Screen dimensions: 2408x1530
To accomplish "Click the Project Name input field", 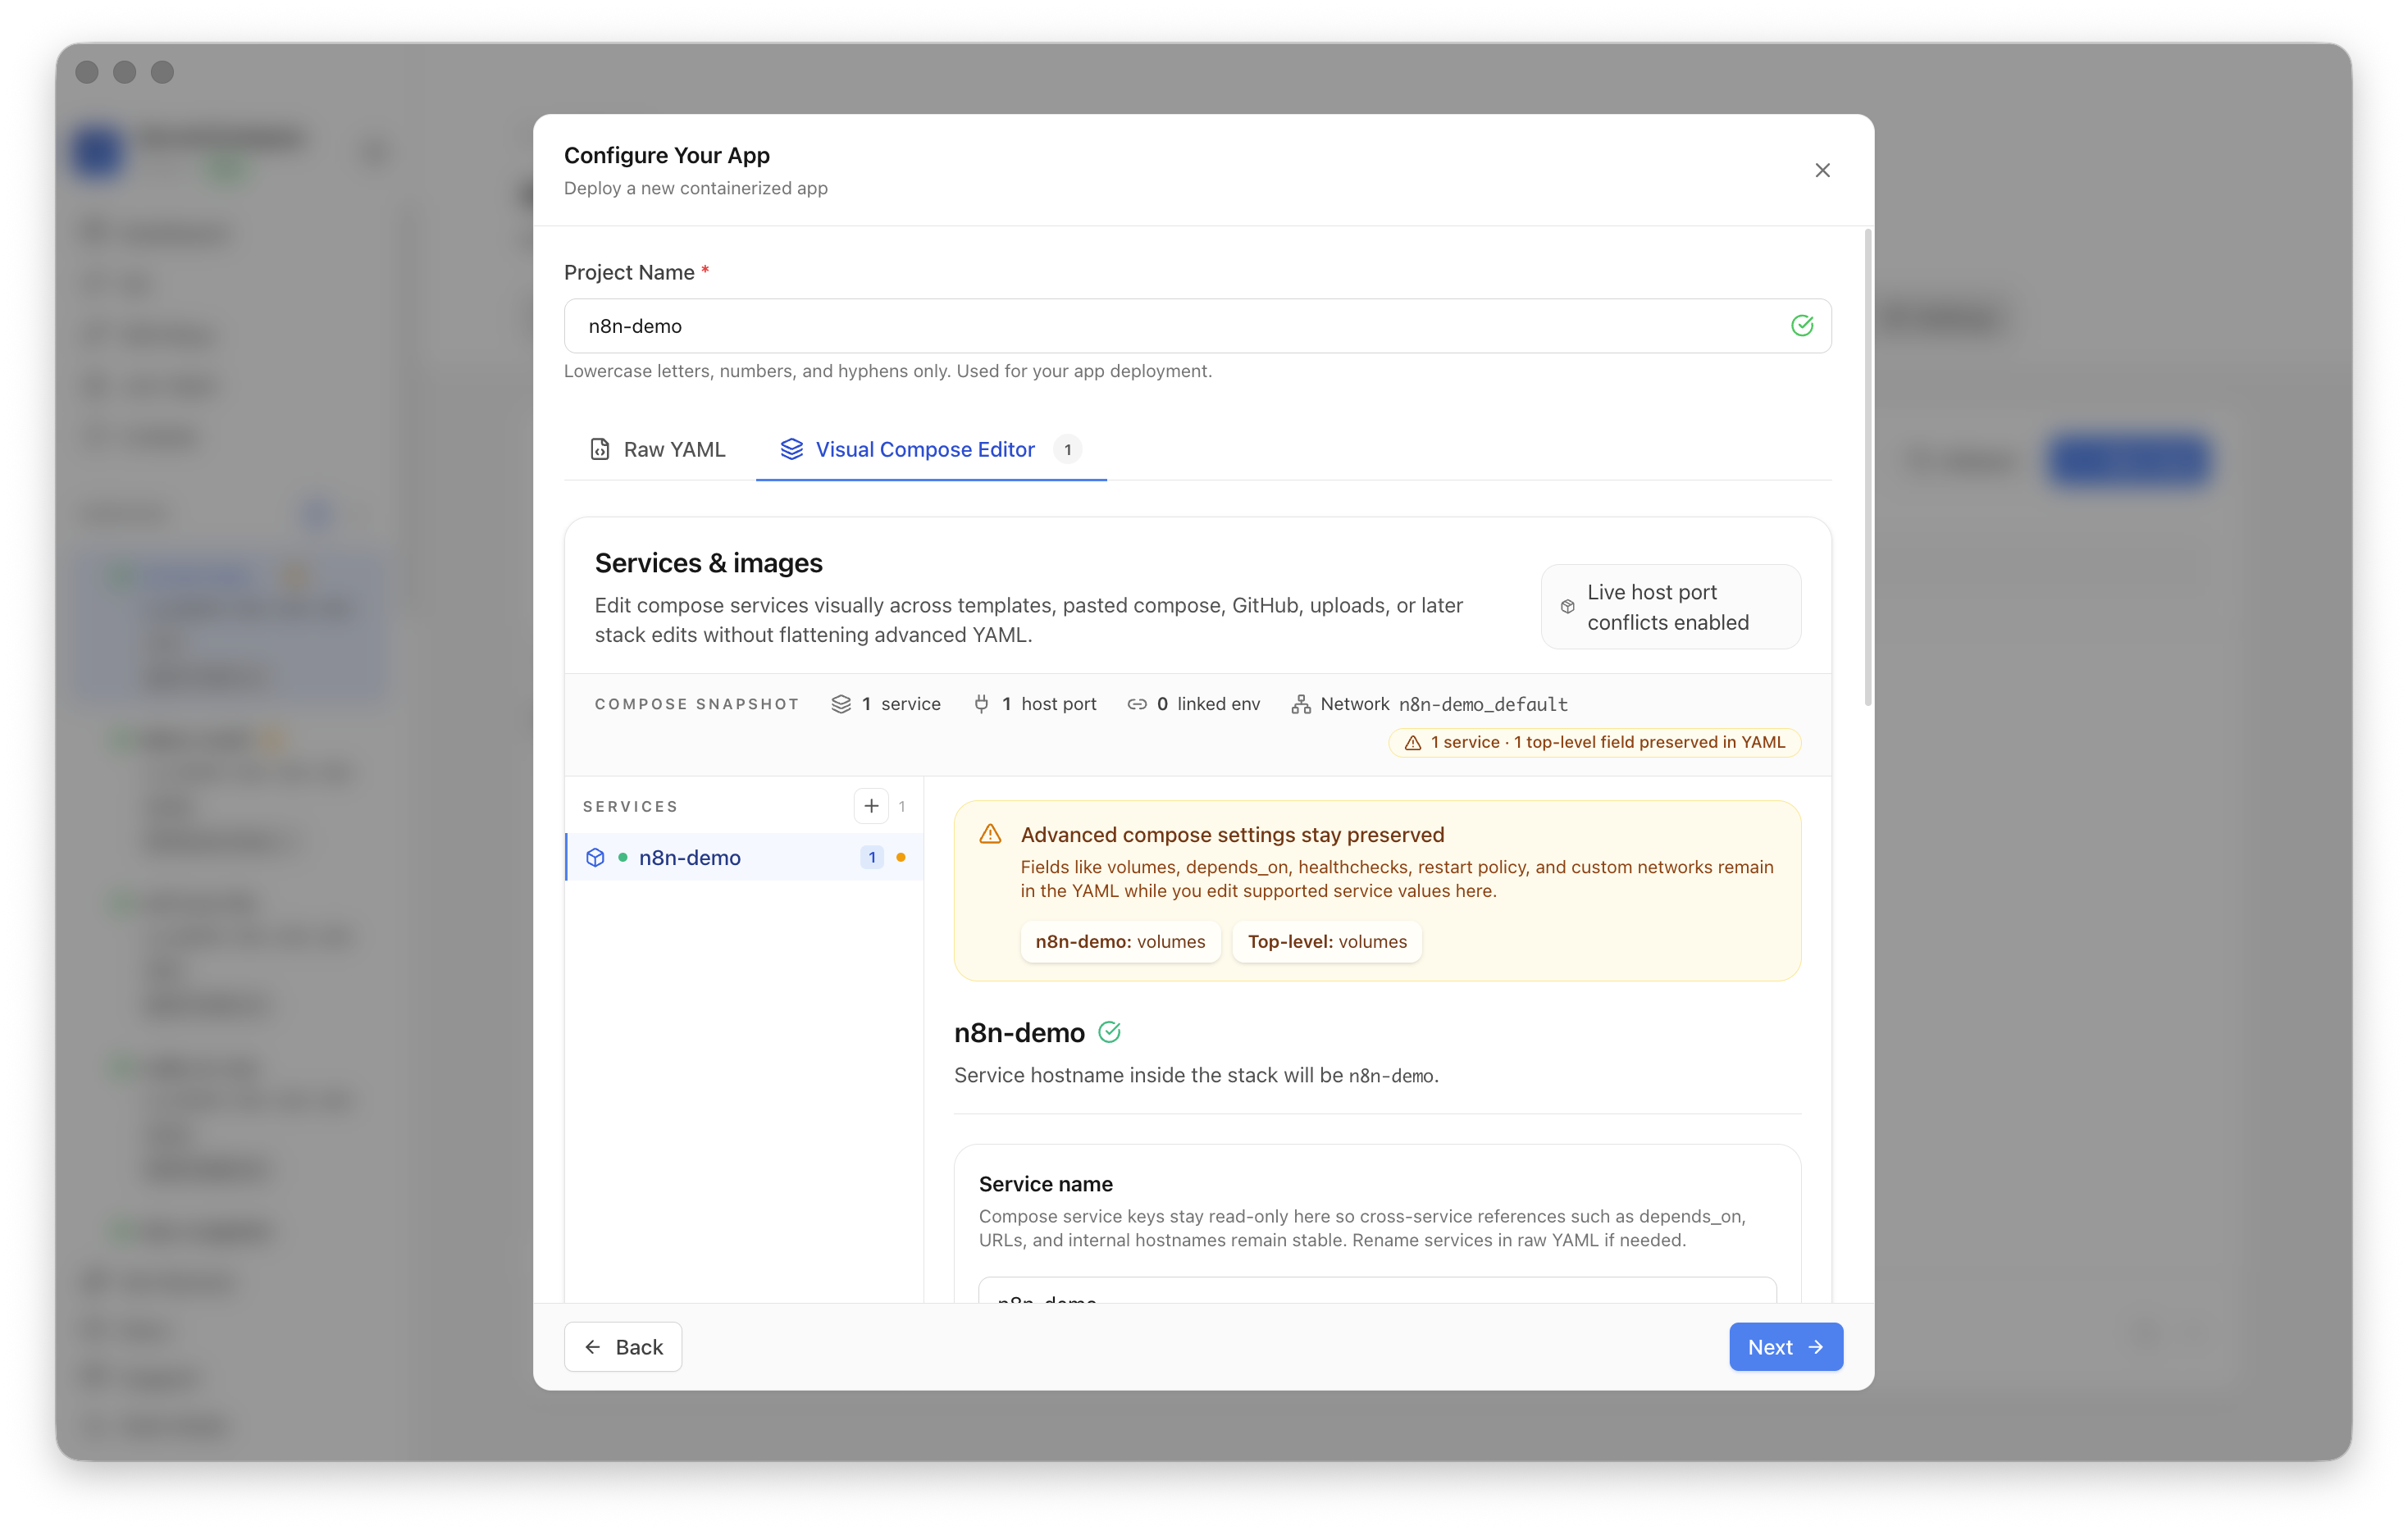I will pyautogui.click(x=1197, y=326).
